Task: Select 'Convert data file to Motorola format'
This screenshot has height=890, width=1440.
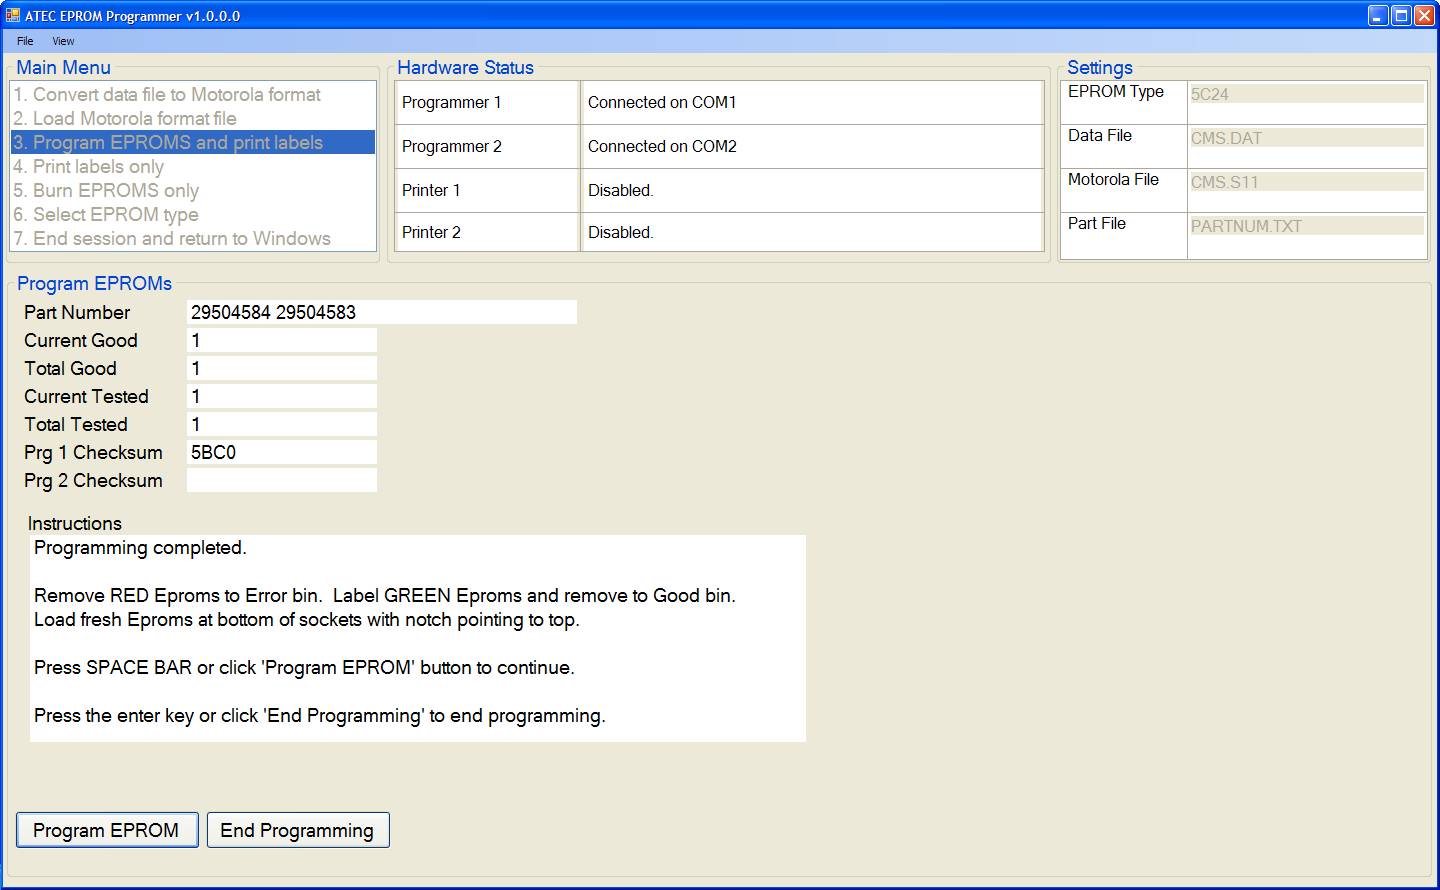Action: click(x=193, y=94)
